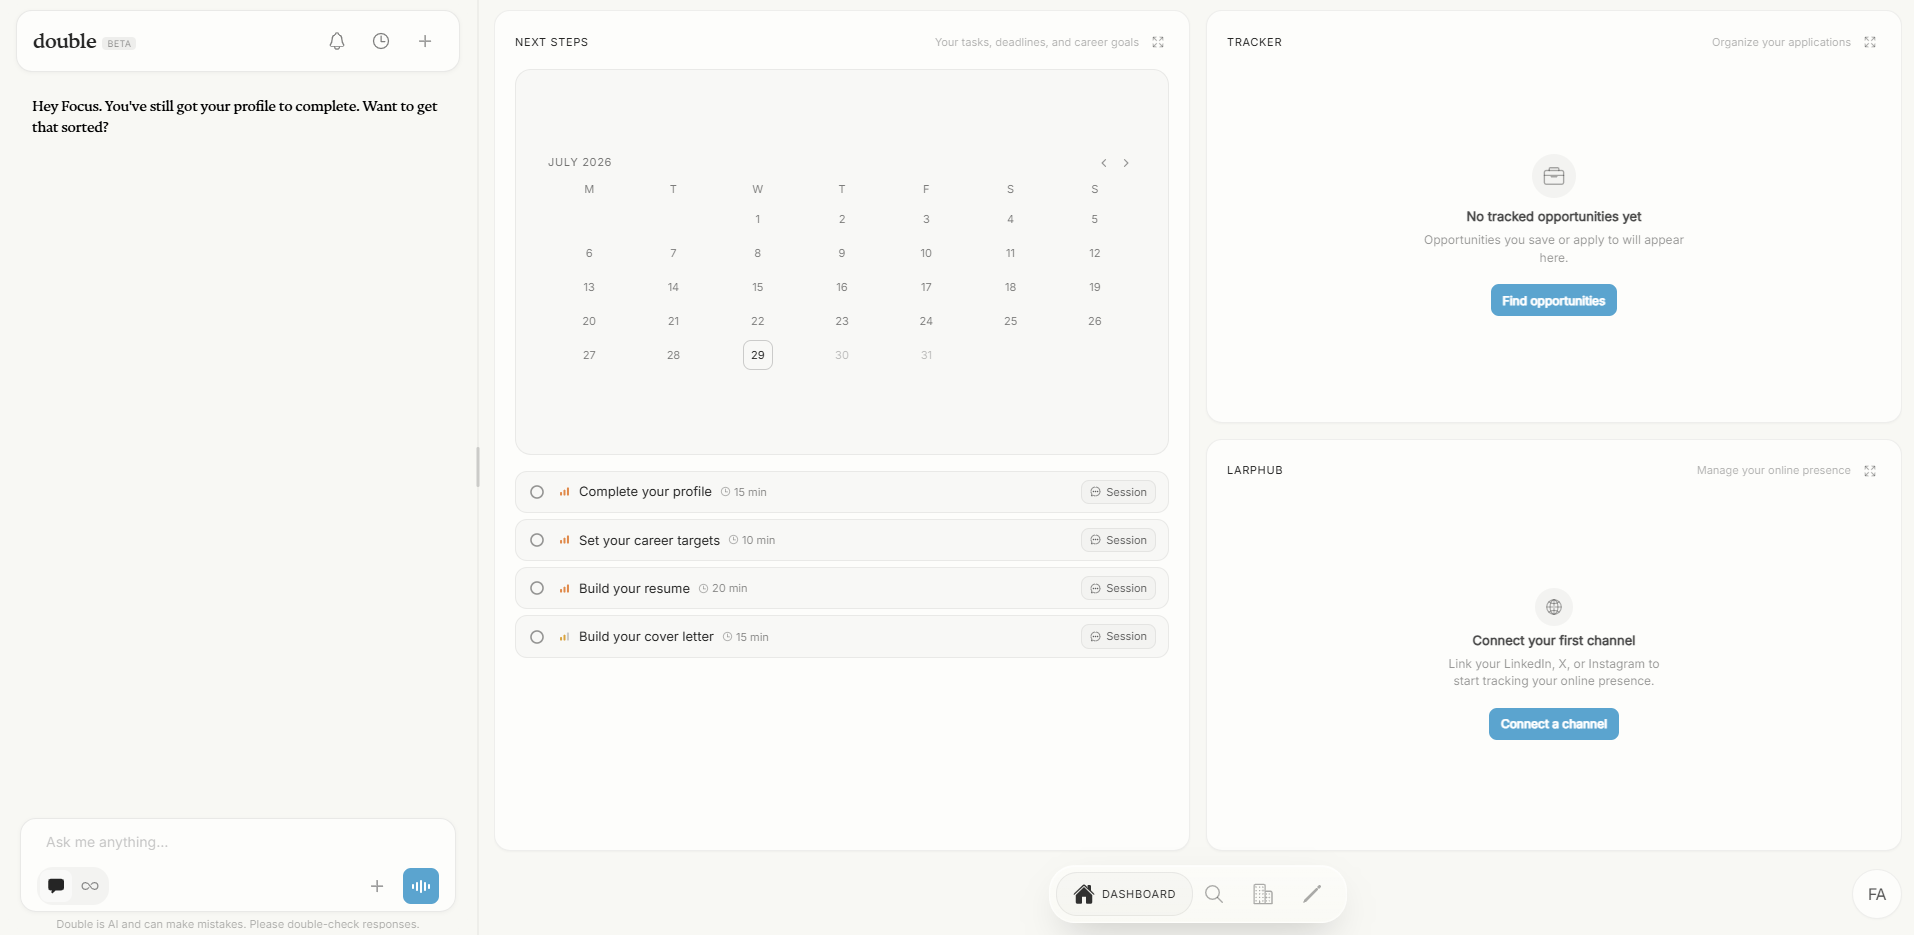Expand the Tracker panel
Image resolution: width=1914 pixels, height=935 pixels.
click(x=1870, y=42)
